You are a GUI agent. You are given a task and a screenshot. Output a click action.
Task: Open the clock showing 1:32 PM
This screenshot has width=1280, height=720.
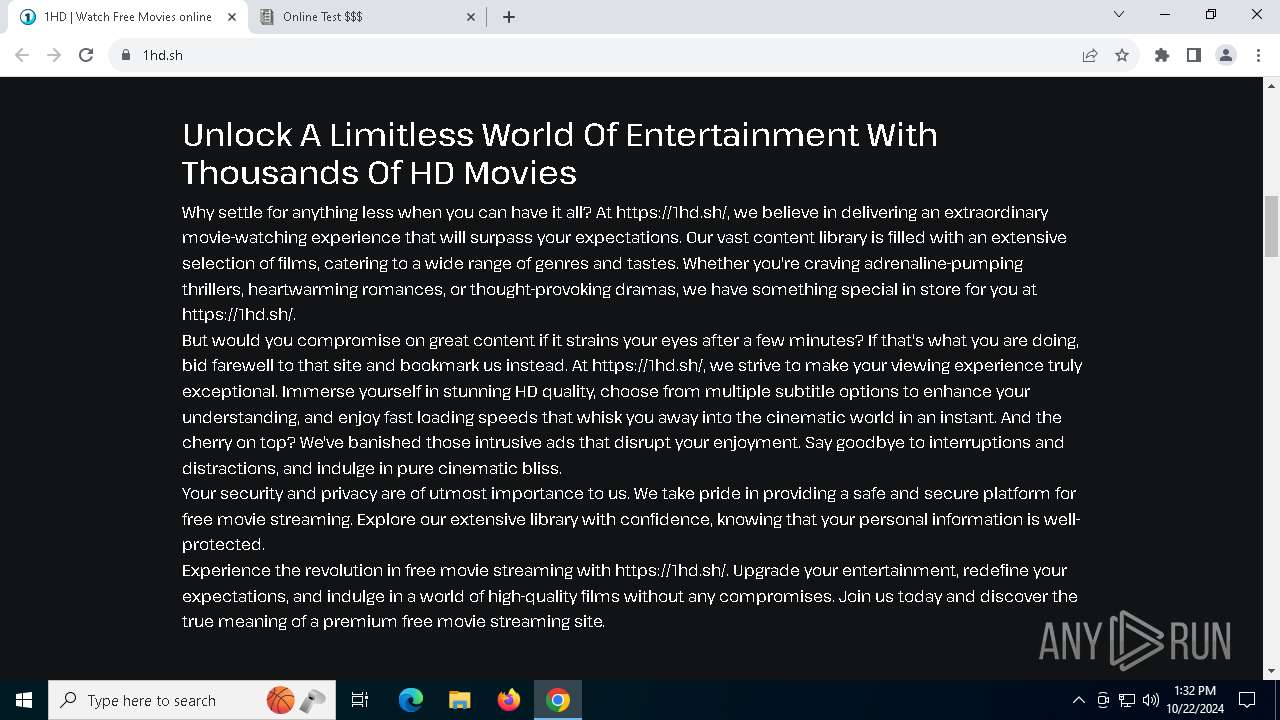pos(1195,700)
